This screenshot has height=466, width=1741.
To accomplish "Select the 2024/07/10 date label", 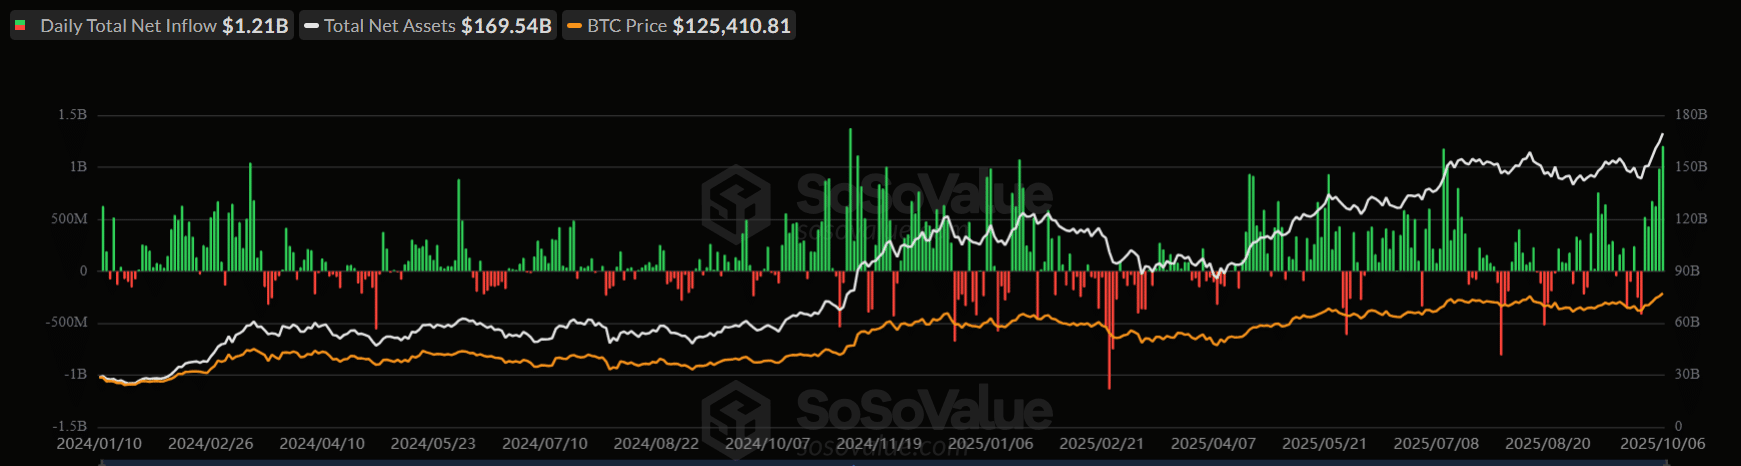I will tap(544, 443).
